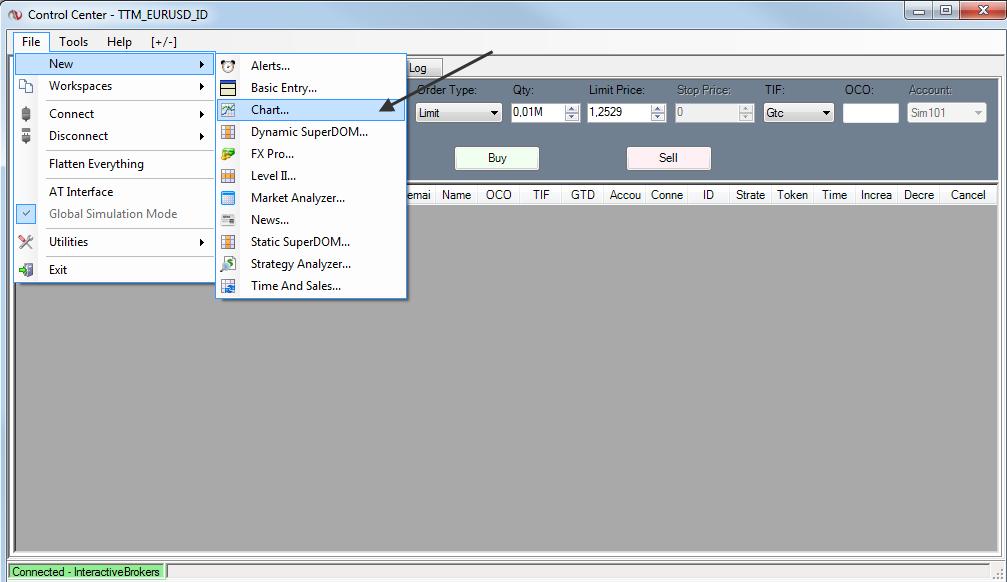Click the Control Center title bar logo
1007x582 pixels.
click(x=15, y=14)
